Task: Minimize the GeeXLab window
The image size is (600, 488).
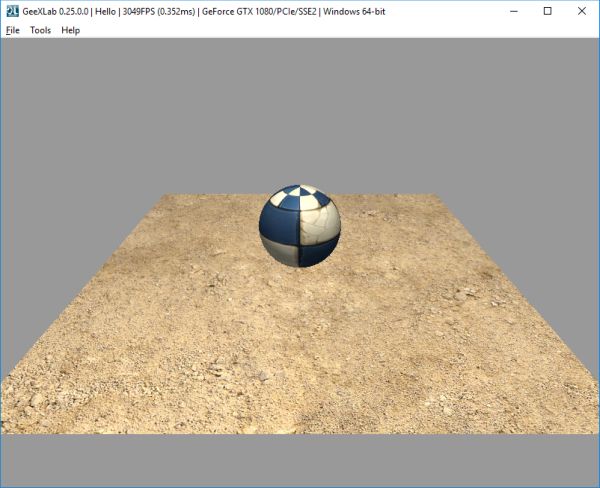Action: 514,11
